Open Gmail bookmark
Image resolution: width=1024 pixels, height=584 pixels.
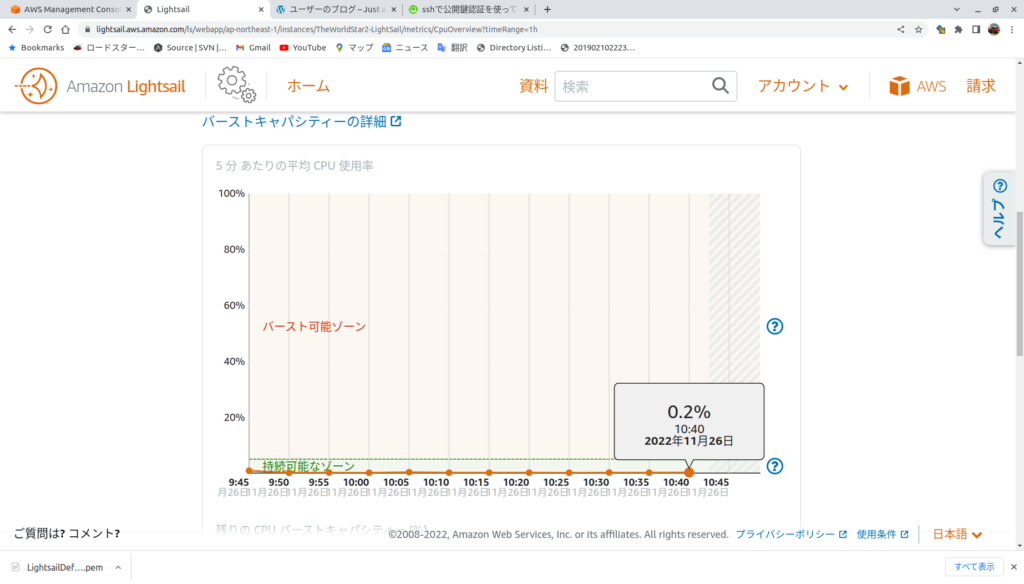[253, 48]
